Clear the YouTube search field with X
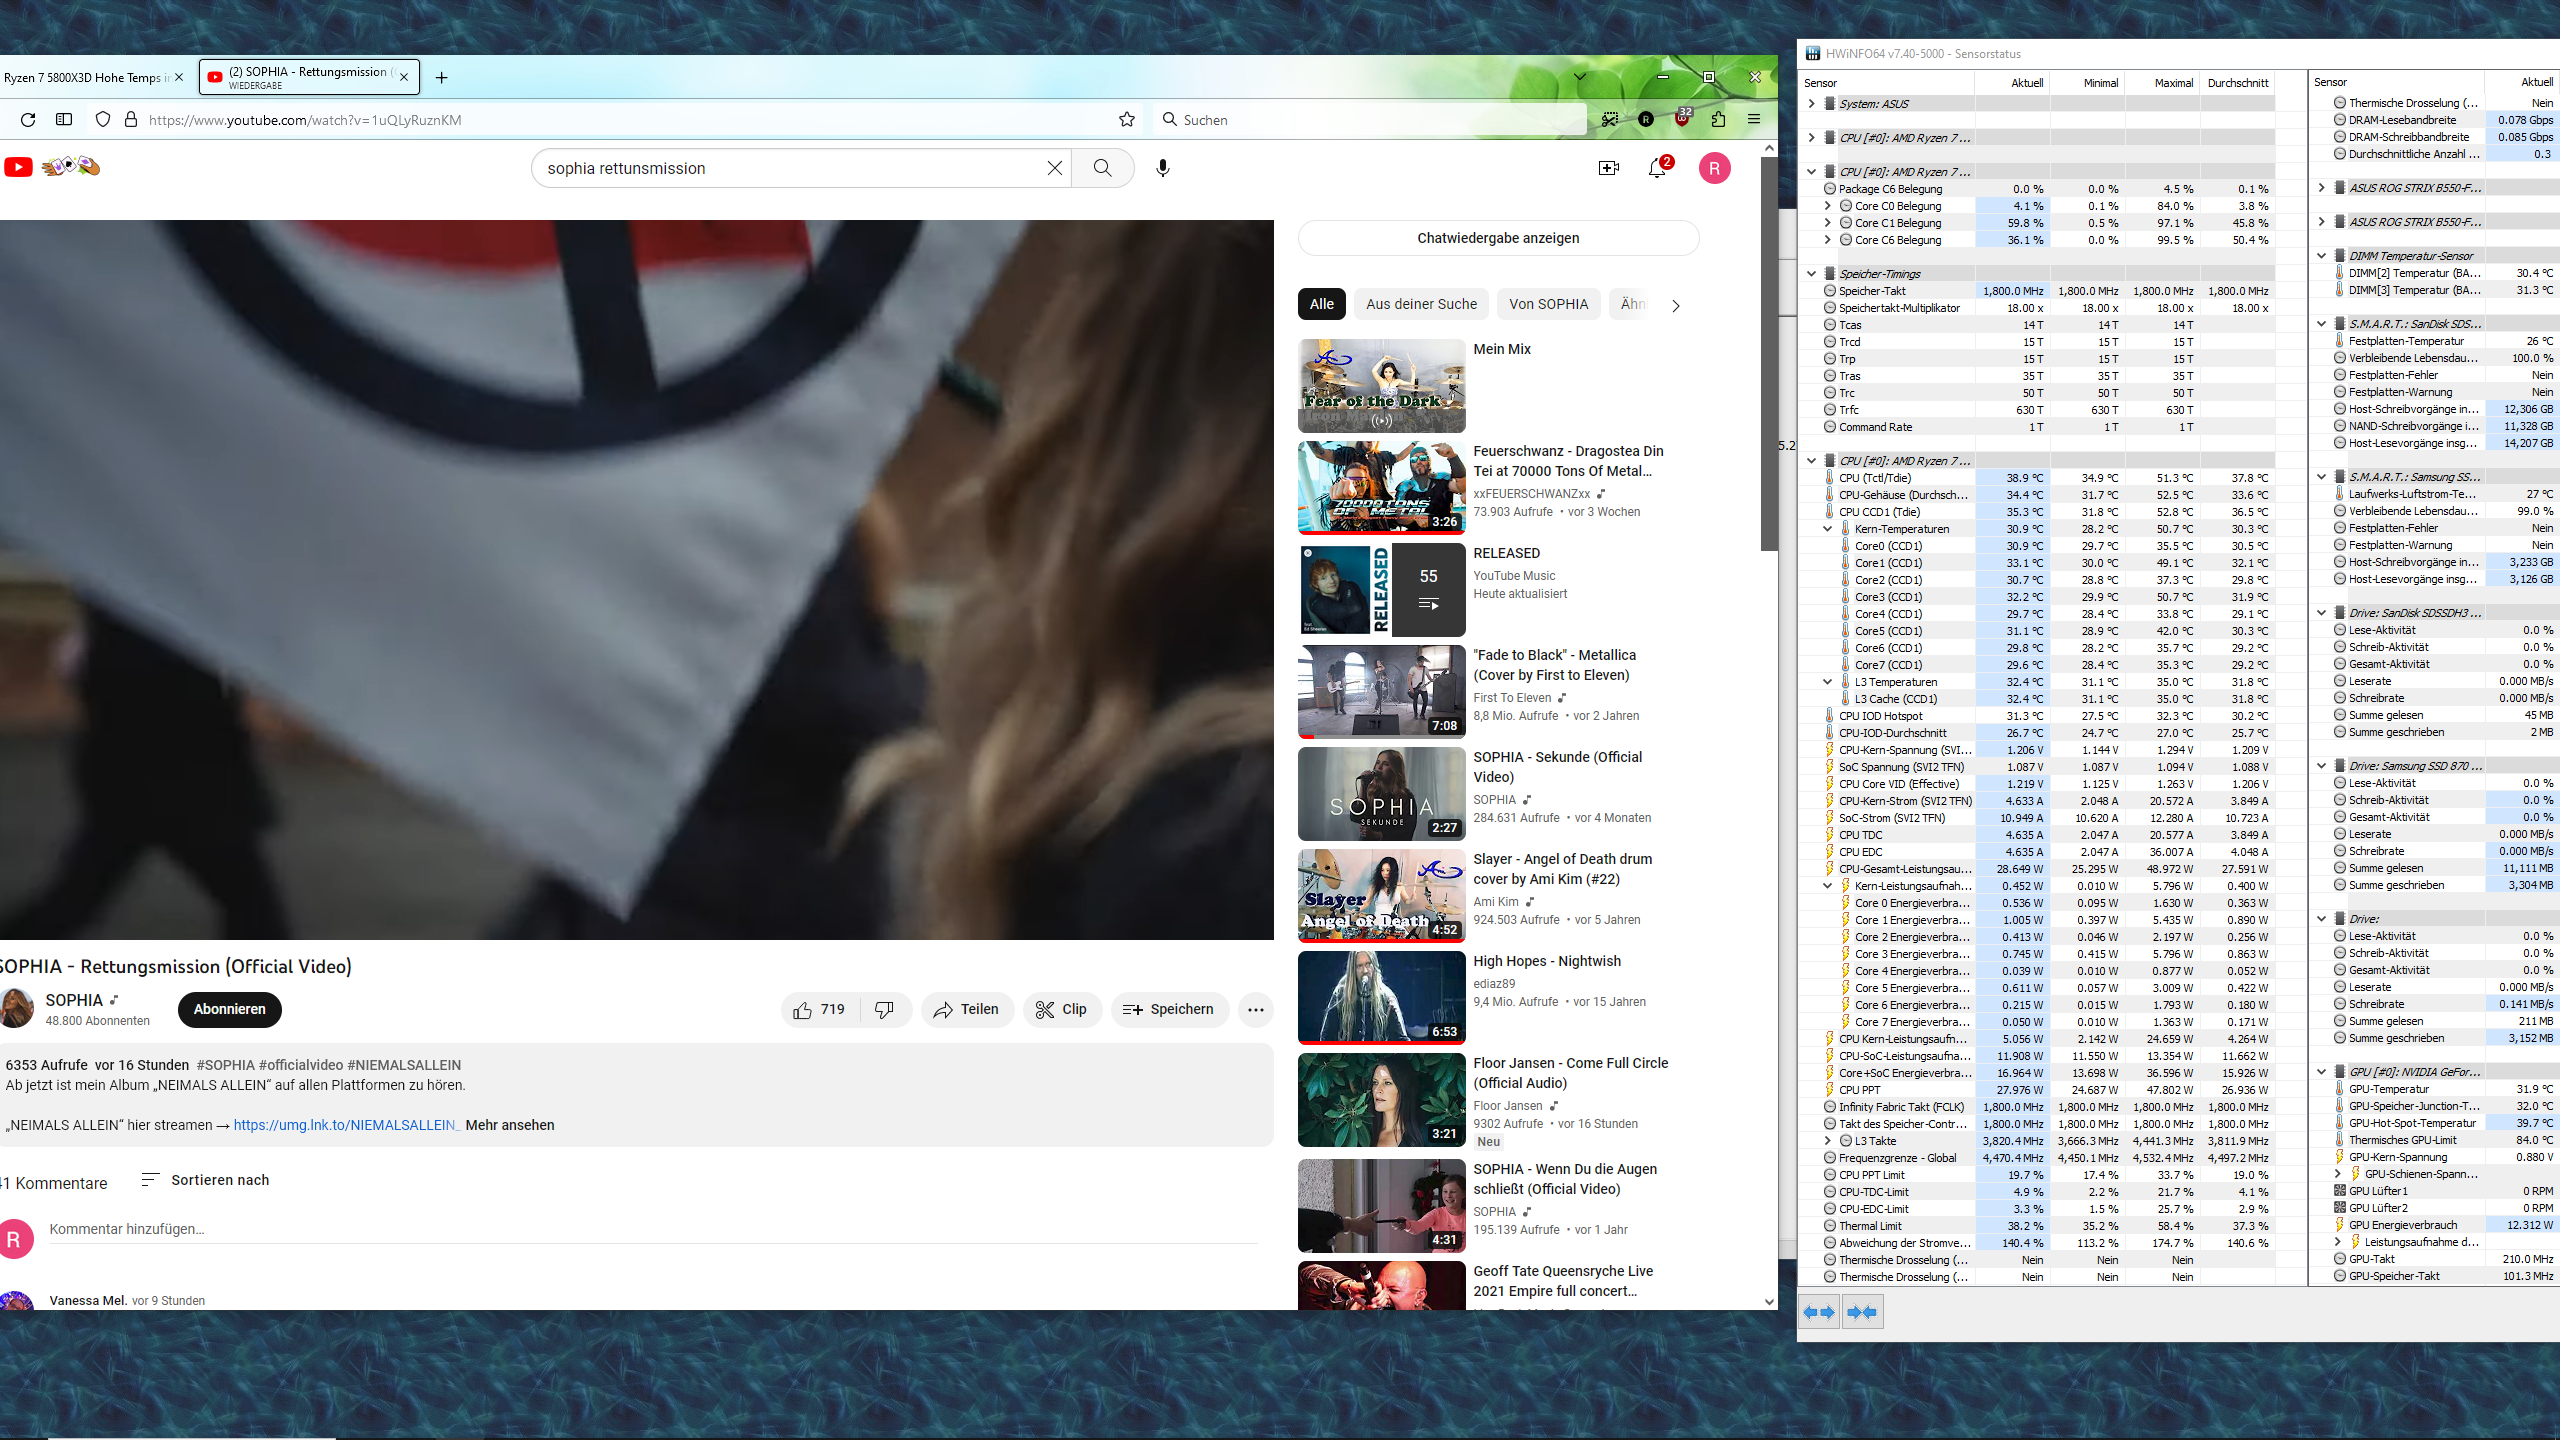 (x=1054, y=168)
